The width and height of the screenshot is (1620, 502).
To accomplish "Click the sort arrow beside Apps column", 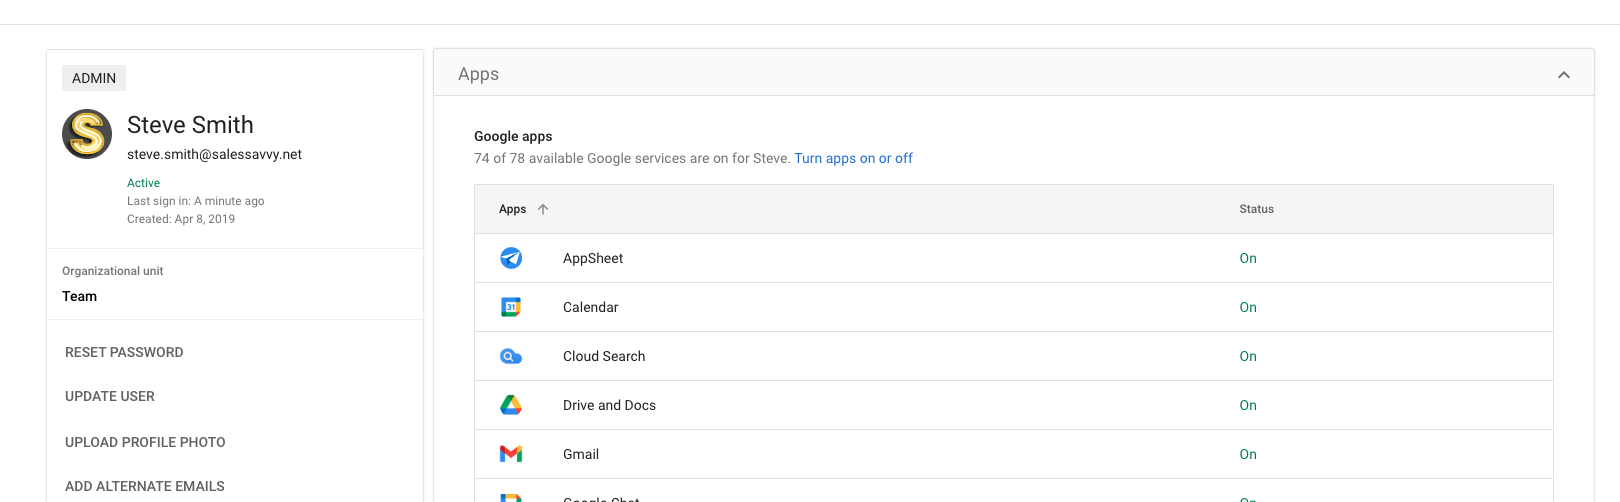I will (543, 209).
